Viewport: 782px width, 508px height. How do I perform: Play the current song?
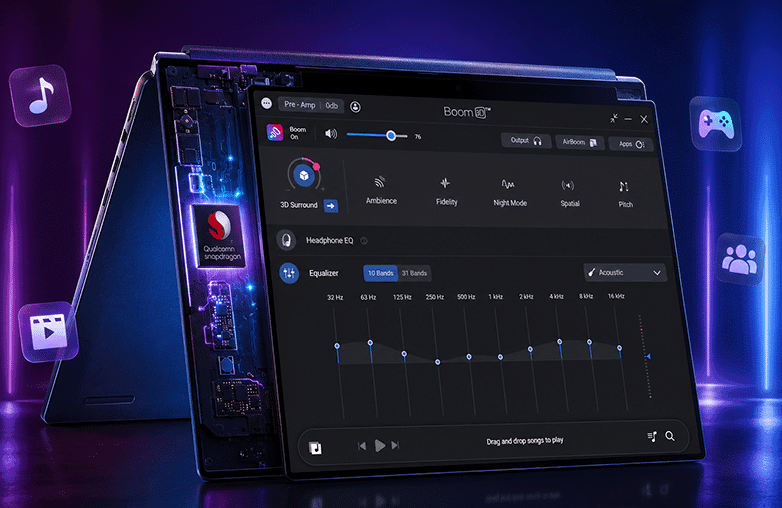coord(380,445)
